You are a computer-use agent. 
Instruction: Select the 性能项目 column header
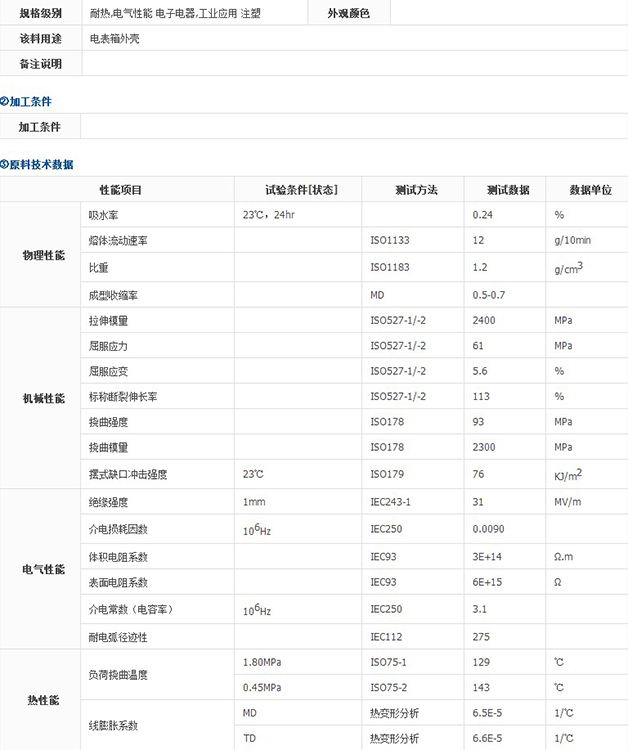pos(120,190)
